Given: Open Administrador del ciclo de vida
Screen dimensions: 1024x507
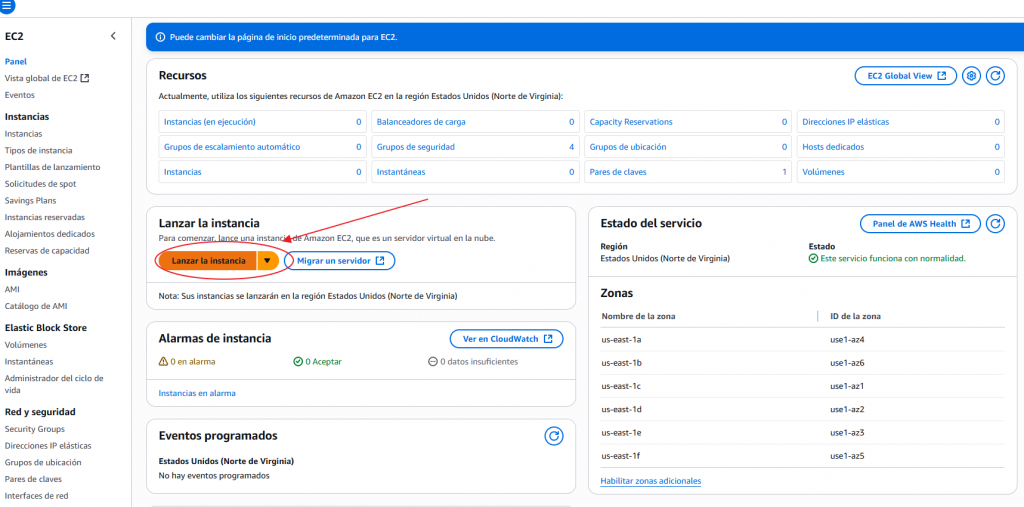Looking at the screenshot, I should tap(54, 384).
